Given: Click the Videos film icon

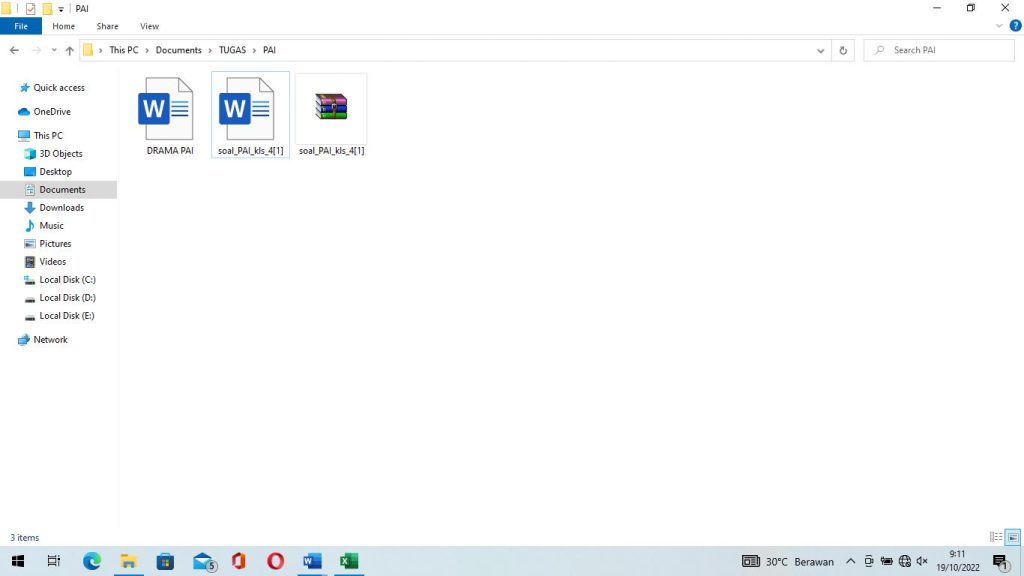Looking at the screenshot, I should [x=30, y=262].
